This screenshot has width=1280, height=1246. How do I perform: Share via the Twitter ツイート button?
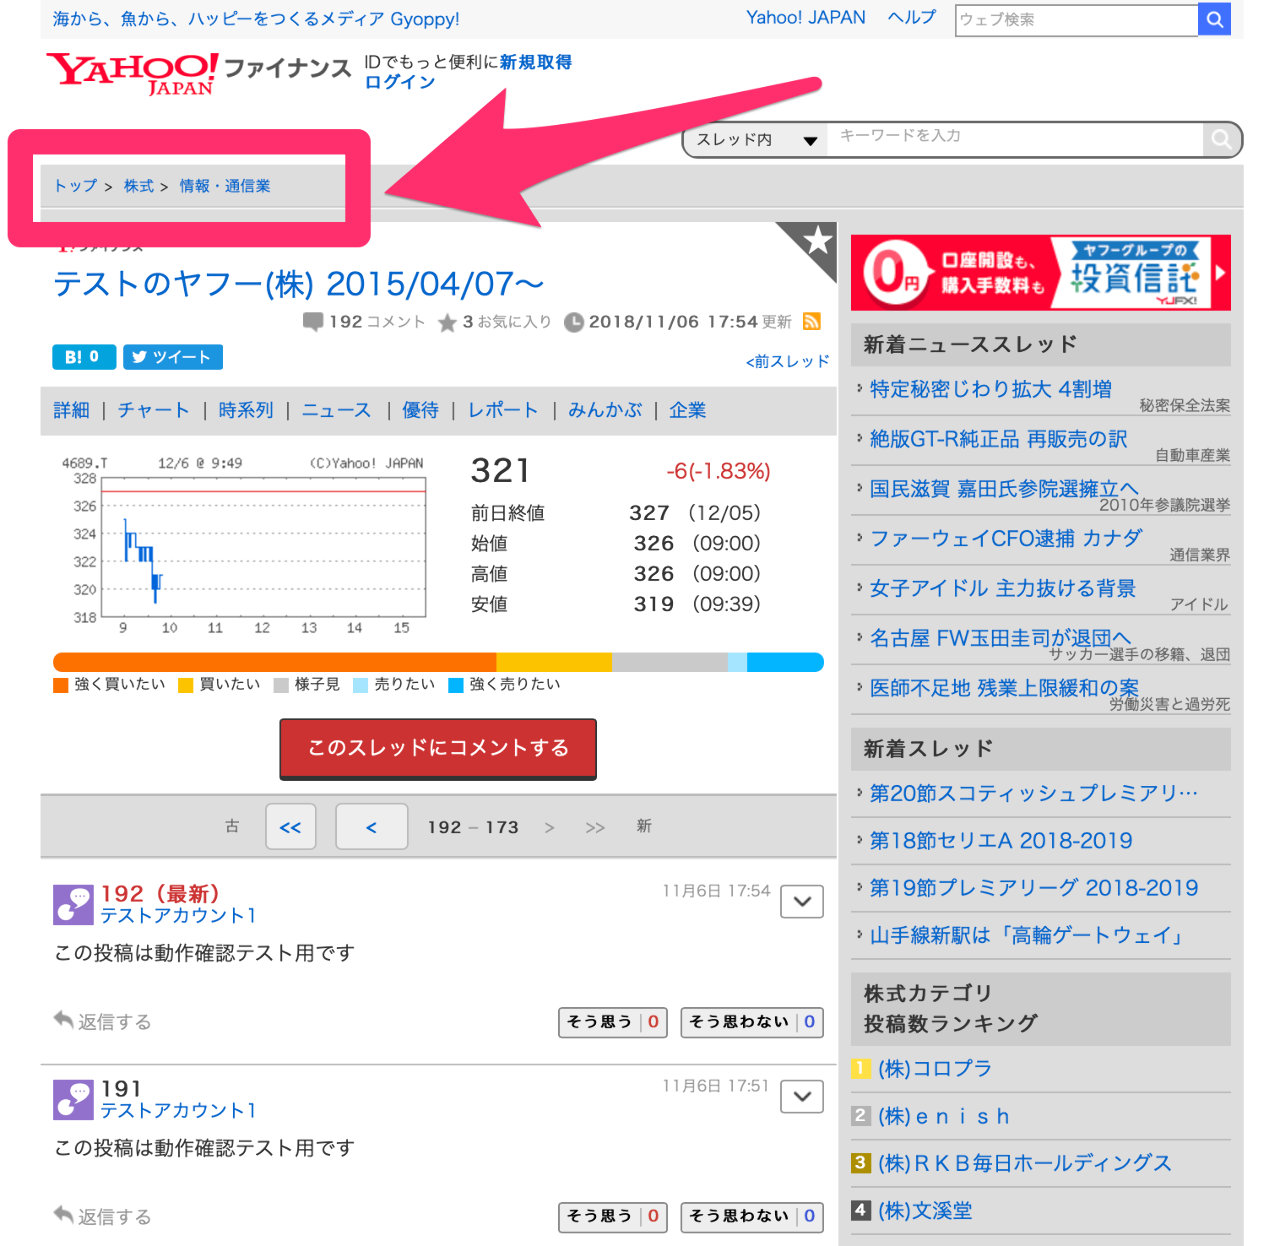point(173,357)
